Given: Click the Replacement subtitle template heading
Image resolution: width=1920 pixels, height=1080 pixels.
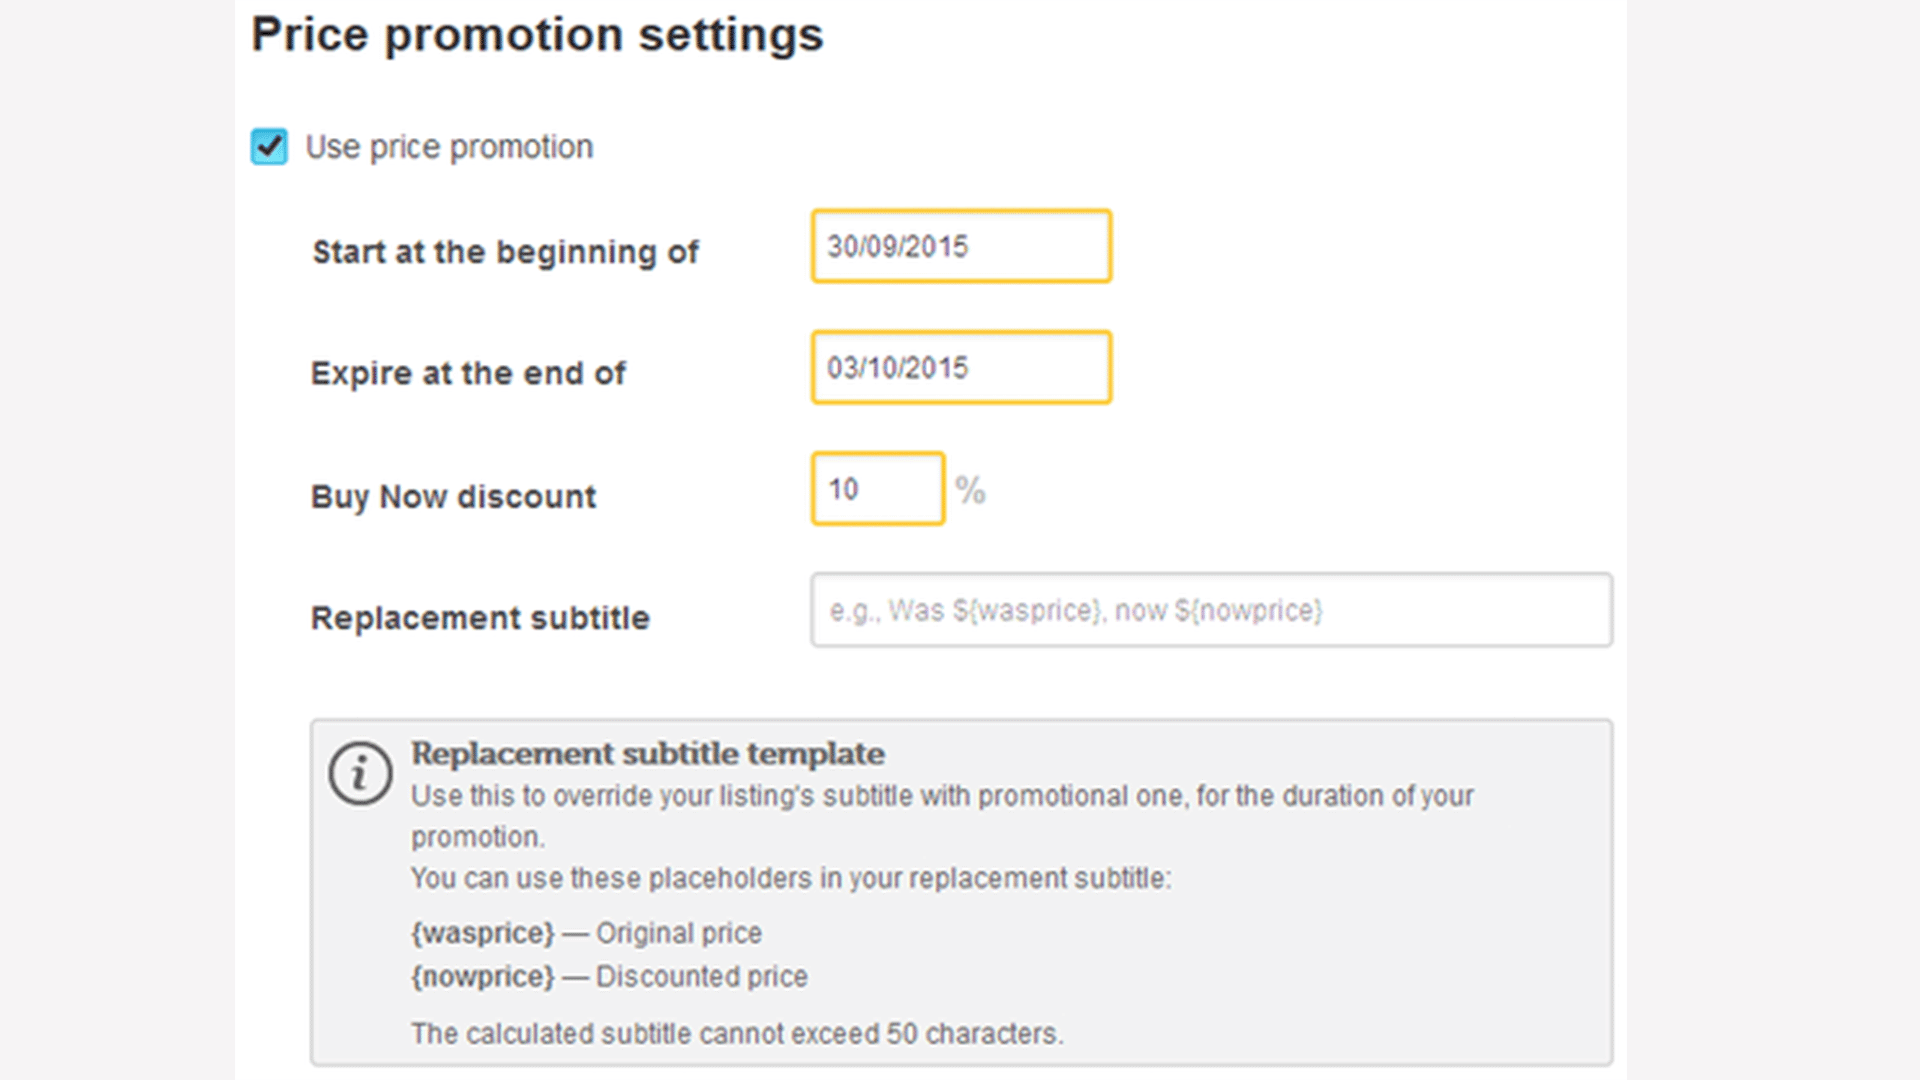Looking at the screenshot, I should point(646,753).
